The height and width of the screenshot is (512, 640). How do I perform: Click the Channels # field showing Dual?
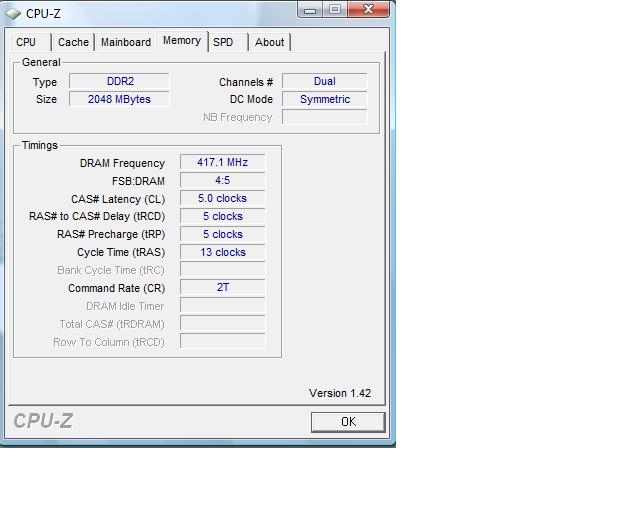click(x=324, y=81)
